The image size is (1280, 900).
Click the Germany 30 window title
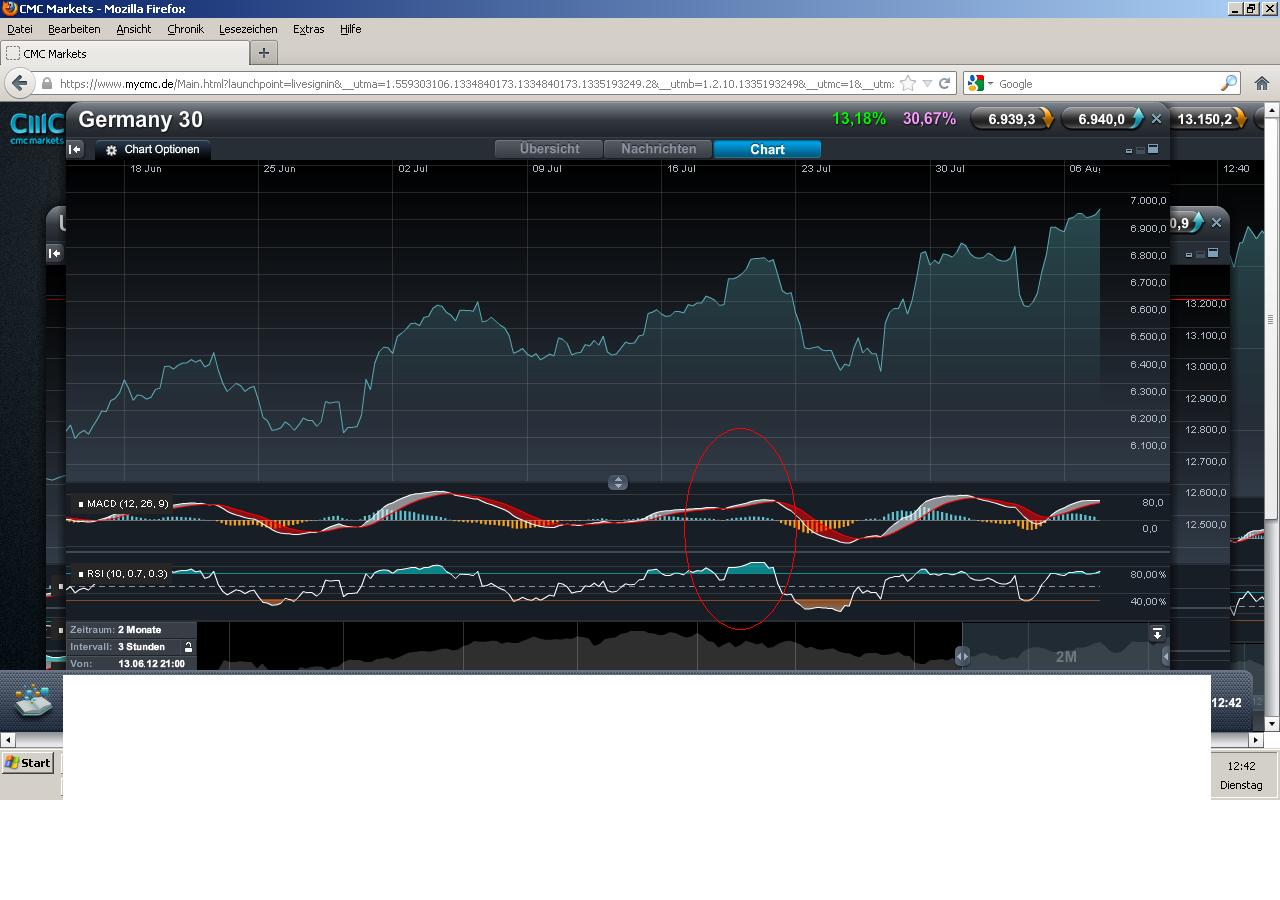pyautogui.click(x=140, y=119)
